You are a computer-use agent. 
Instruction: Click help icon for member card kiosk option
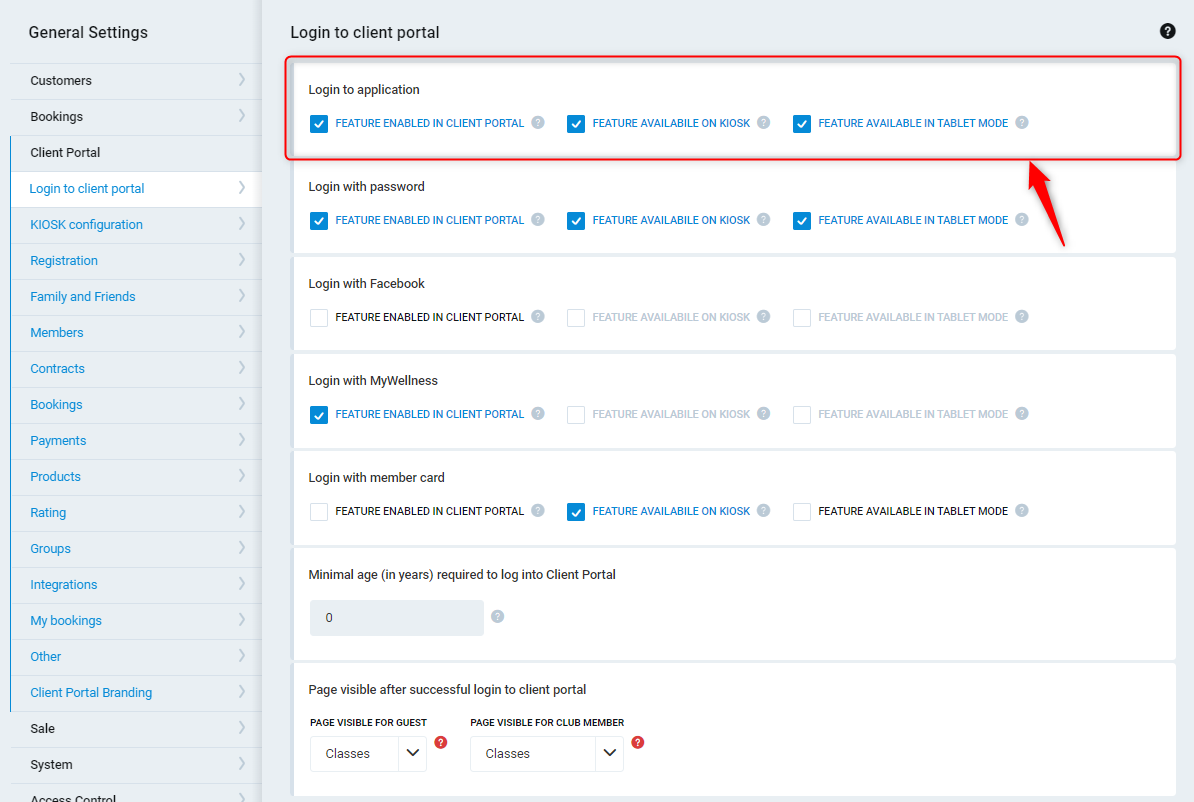pos(764,511)
